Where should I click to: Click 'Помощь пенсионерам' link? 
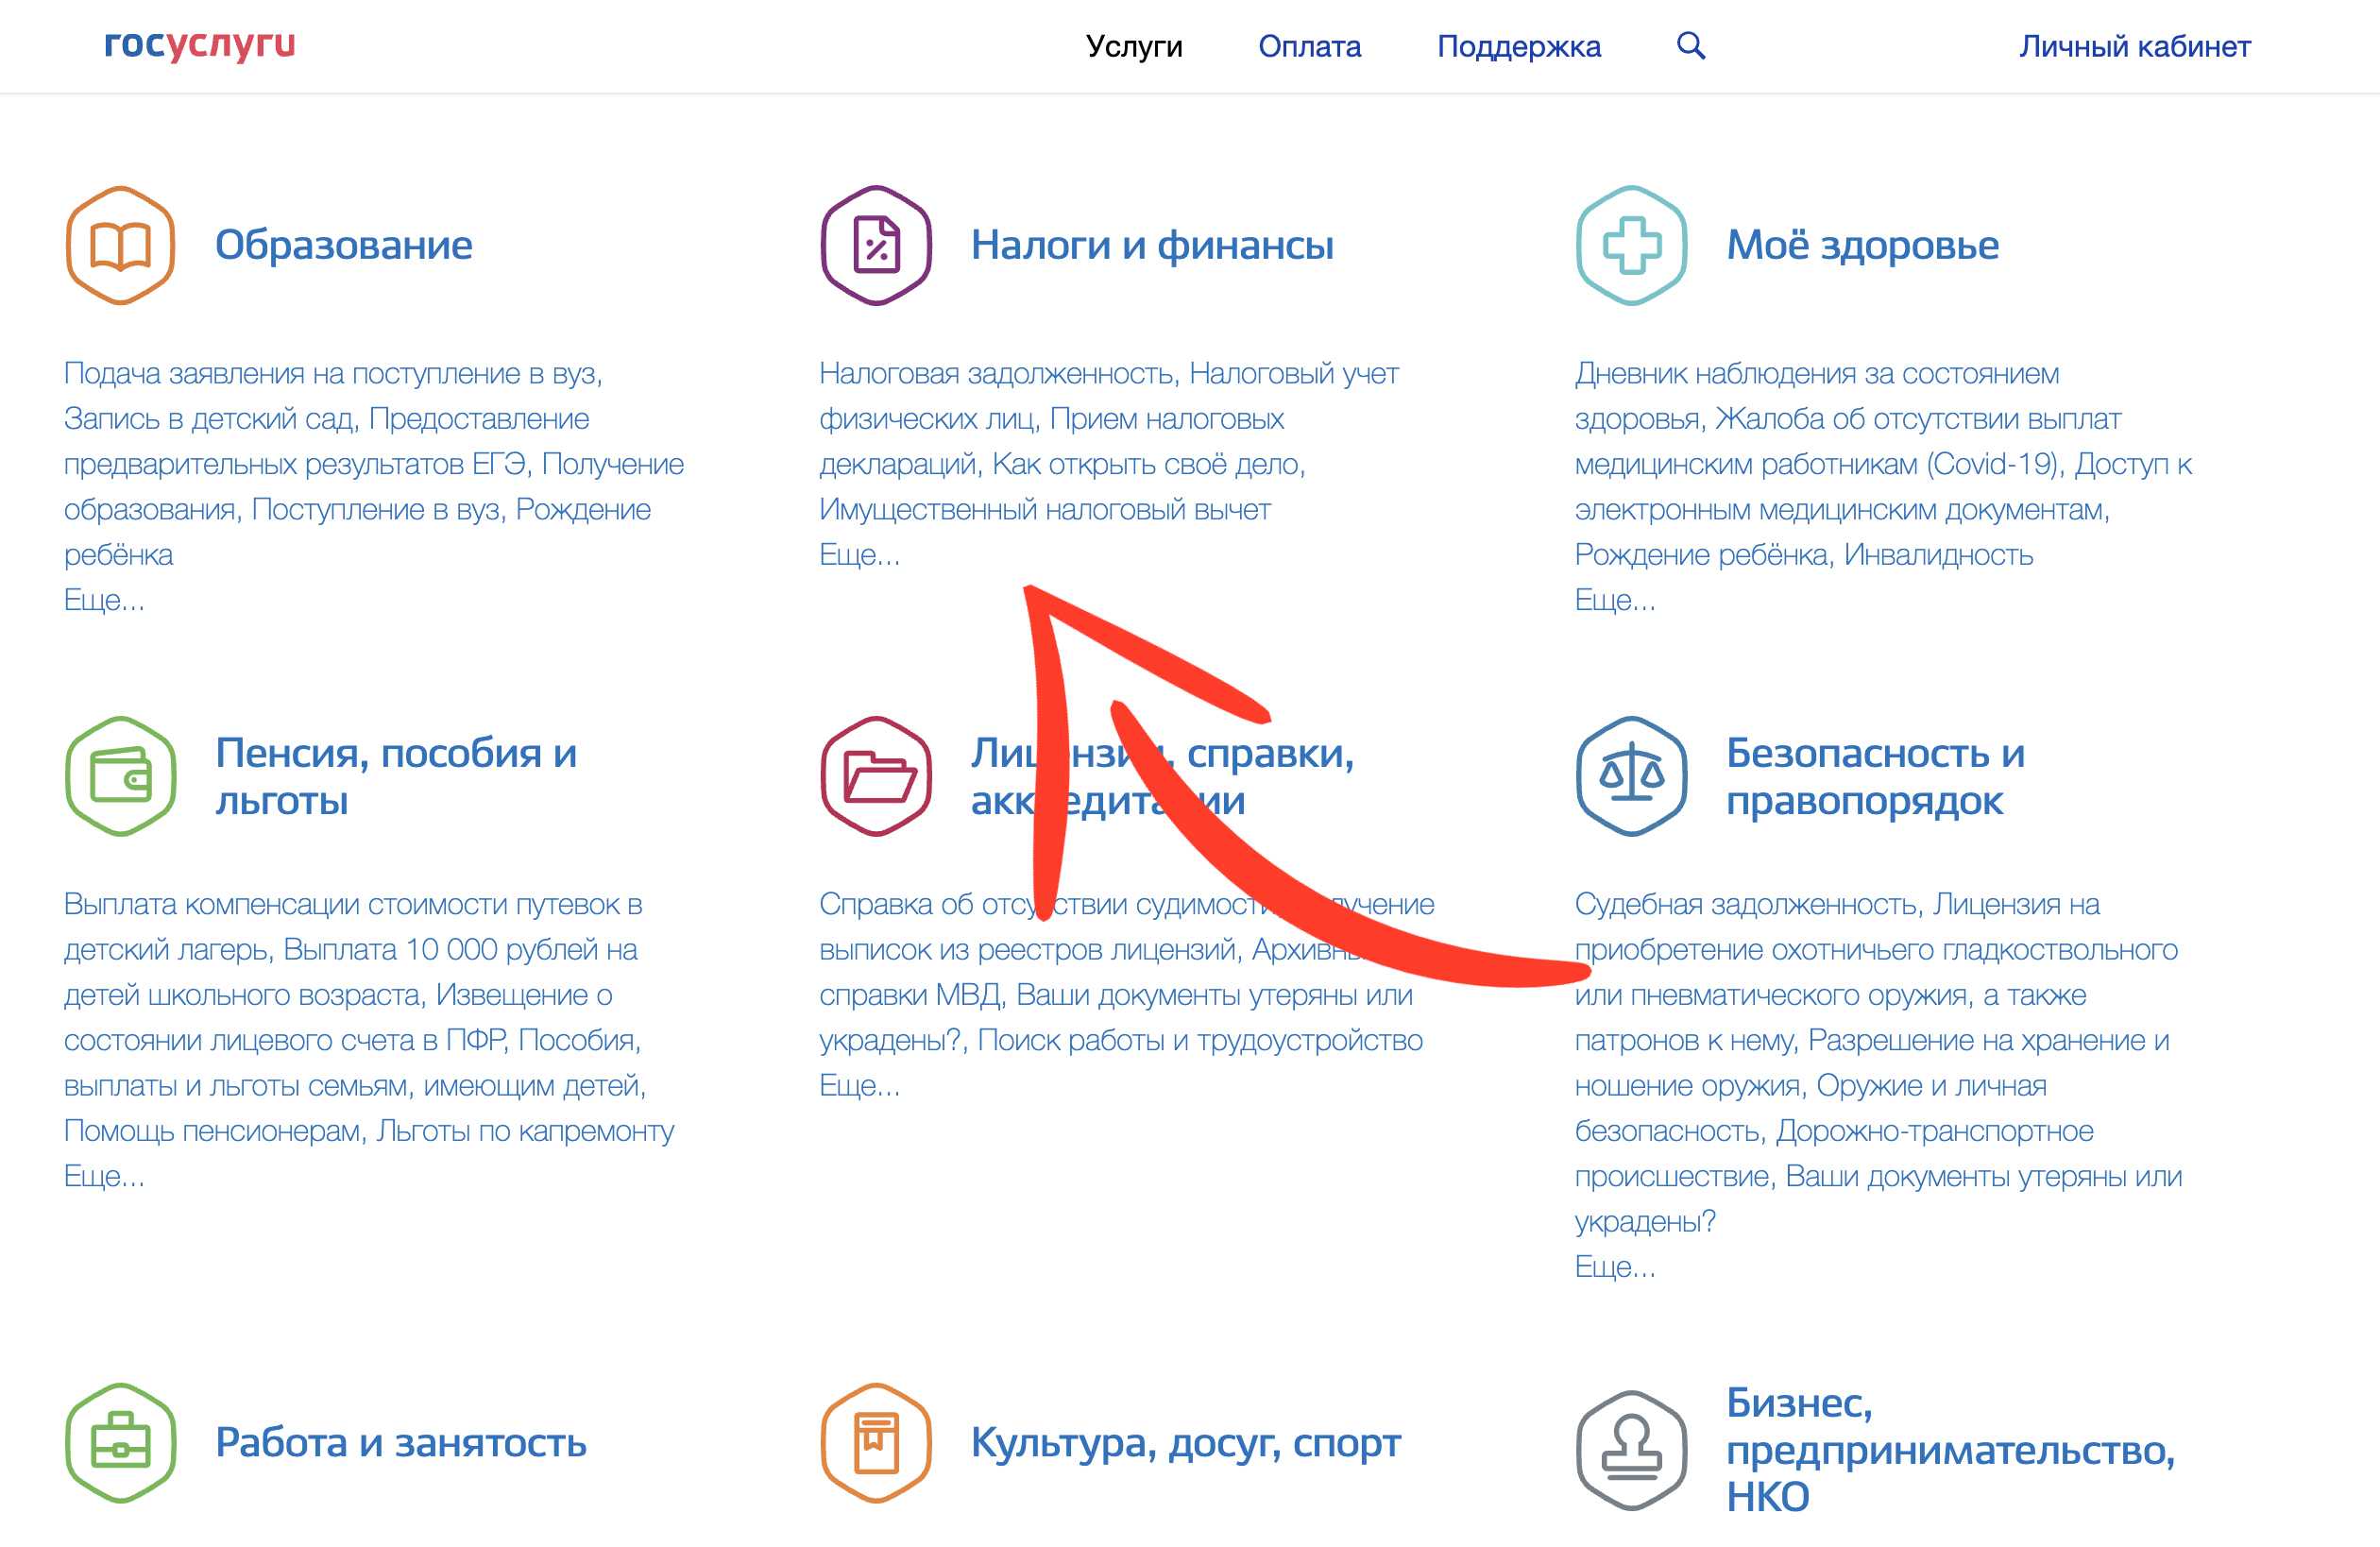[x=213, y=1131]
